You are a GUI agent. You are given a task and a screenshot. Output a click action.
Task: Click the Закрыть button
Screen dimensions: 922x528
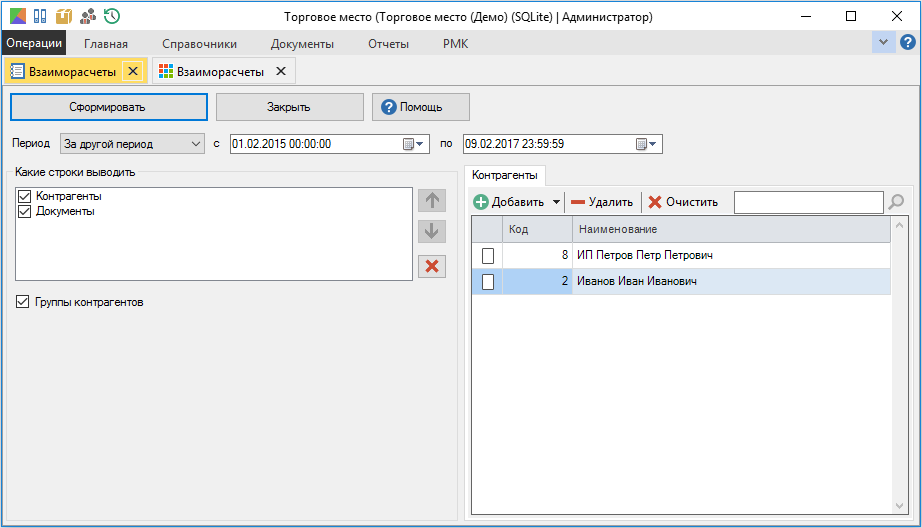pos(289,107)
